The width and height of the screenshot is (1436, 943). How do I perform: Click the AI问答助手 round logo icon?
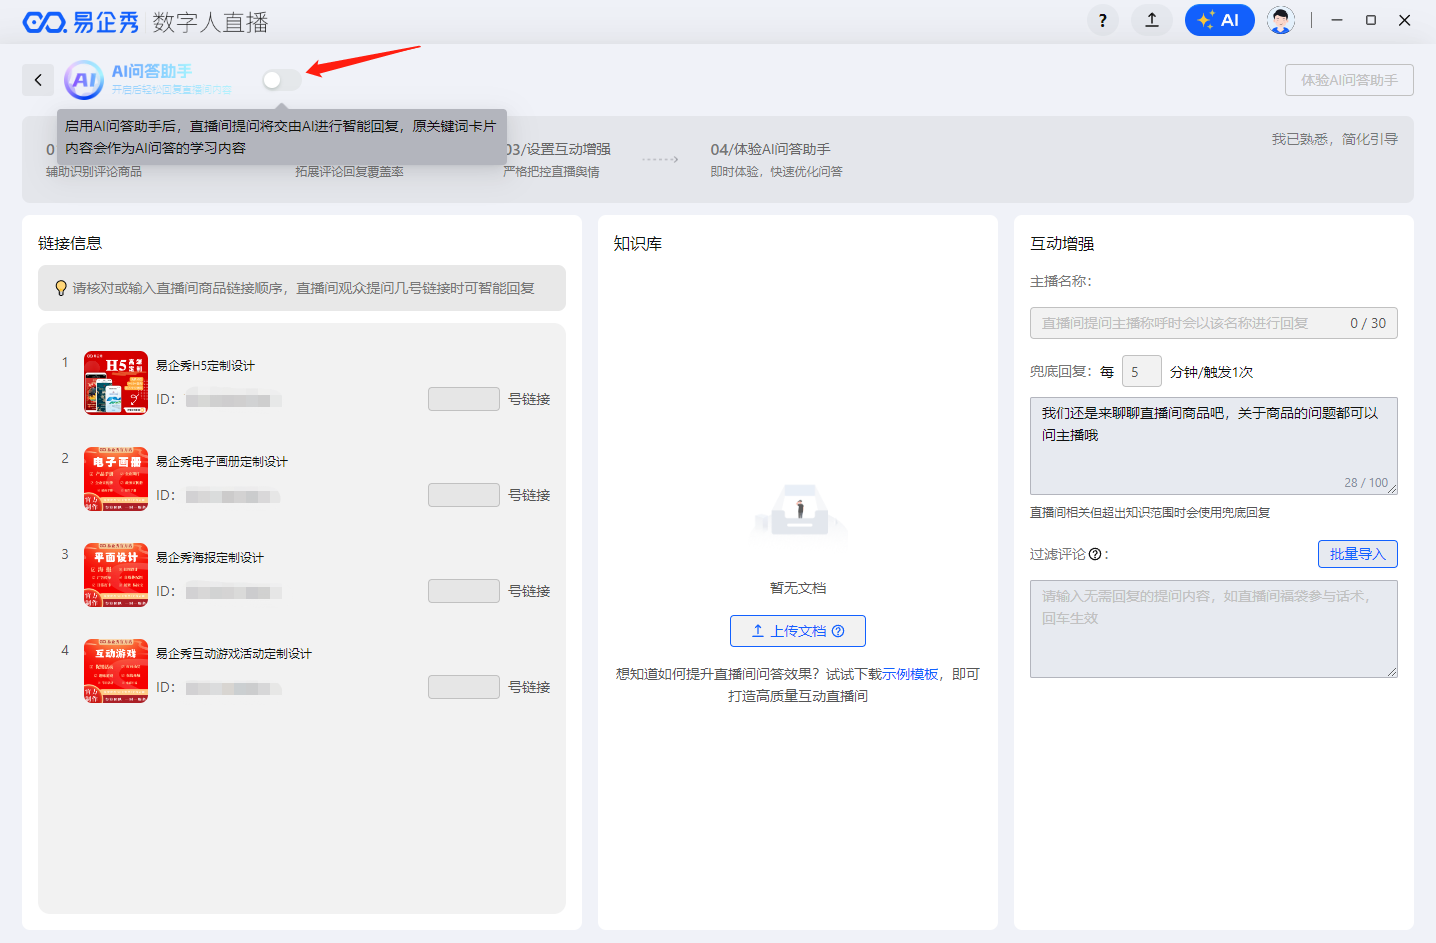point(84,80)
